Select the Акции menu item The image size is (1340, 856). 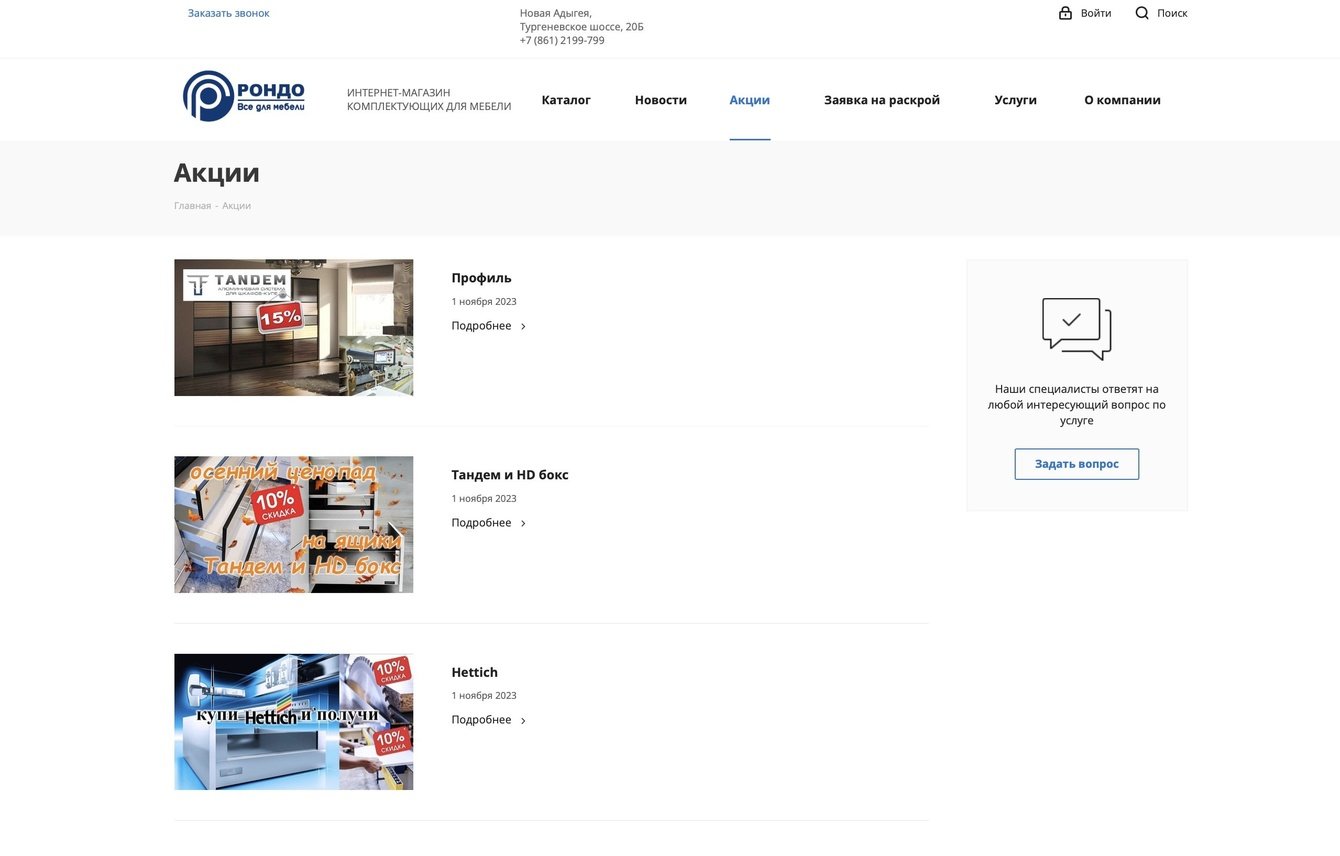point(750,100)
